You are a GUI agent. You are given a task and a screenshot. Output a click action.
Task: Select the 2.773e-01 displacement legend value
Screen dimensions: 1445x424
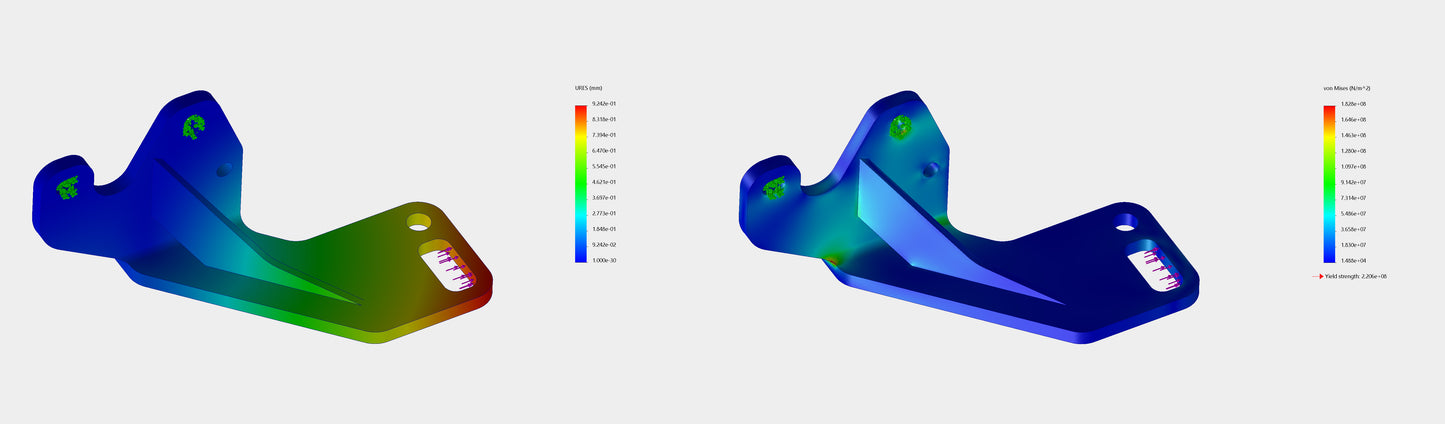pyautogui.click(x=604, y=213)
